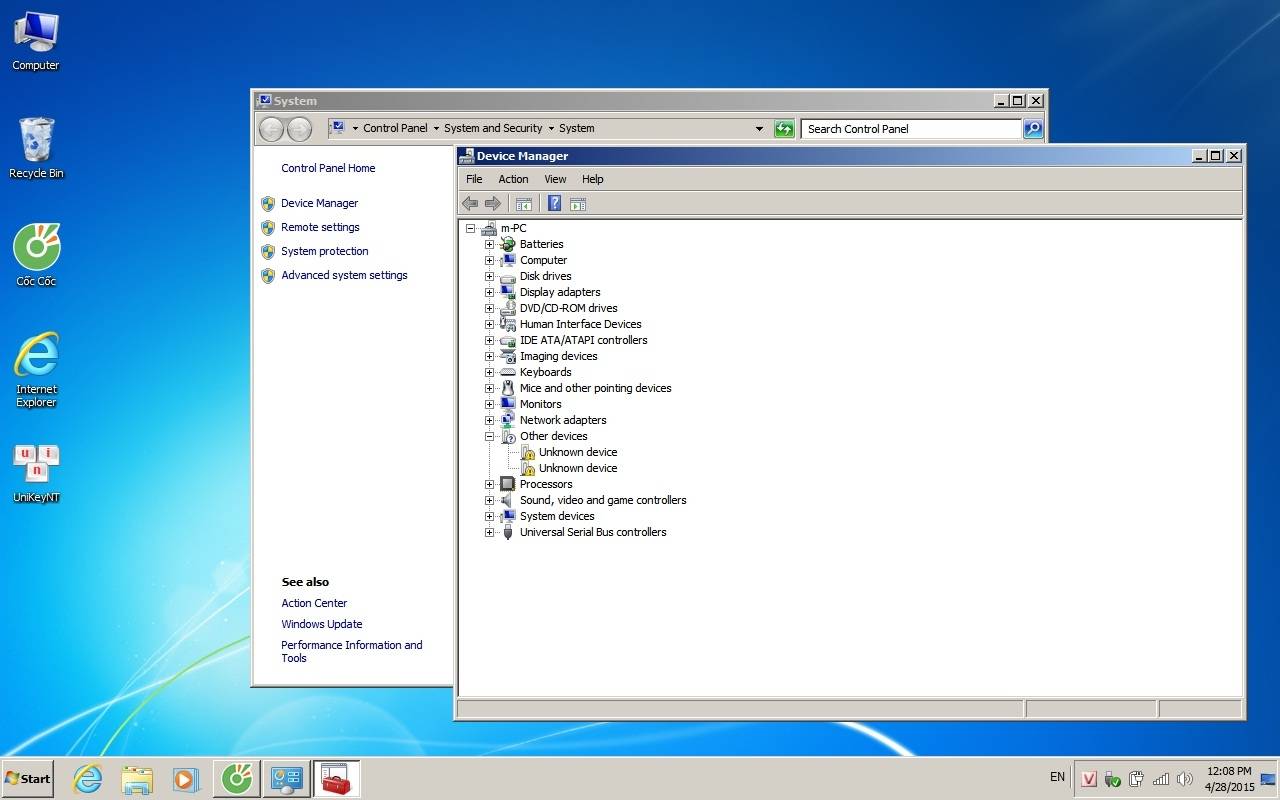Click the Windows Media Player taskbar icon

(x=186, y=779)
